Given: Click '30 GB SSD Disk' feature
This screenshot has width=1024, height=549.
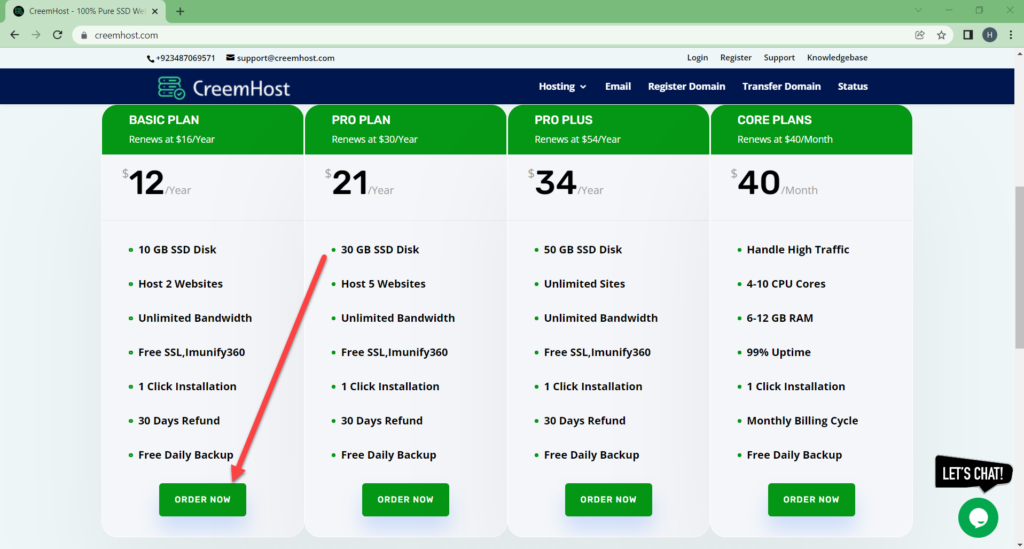Looking at the screenshot, I should tap(380, 249).
